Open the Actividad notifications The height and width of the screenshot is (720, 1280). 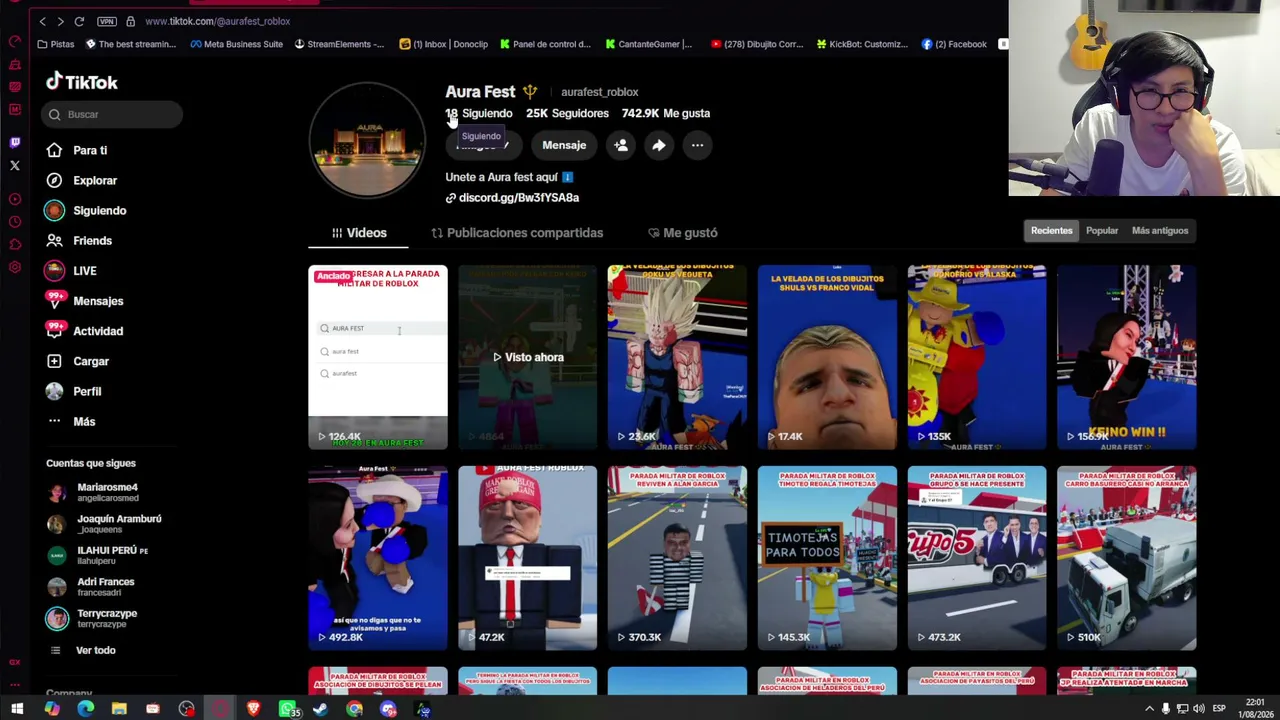(x=98, y=331)
